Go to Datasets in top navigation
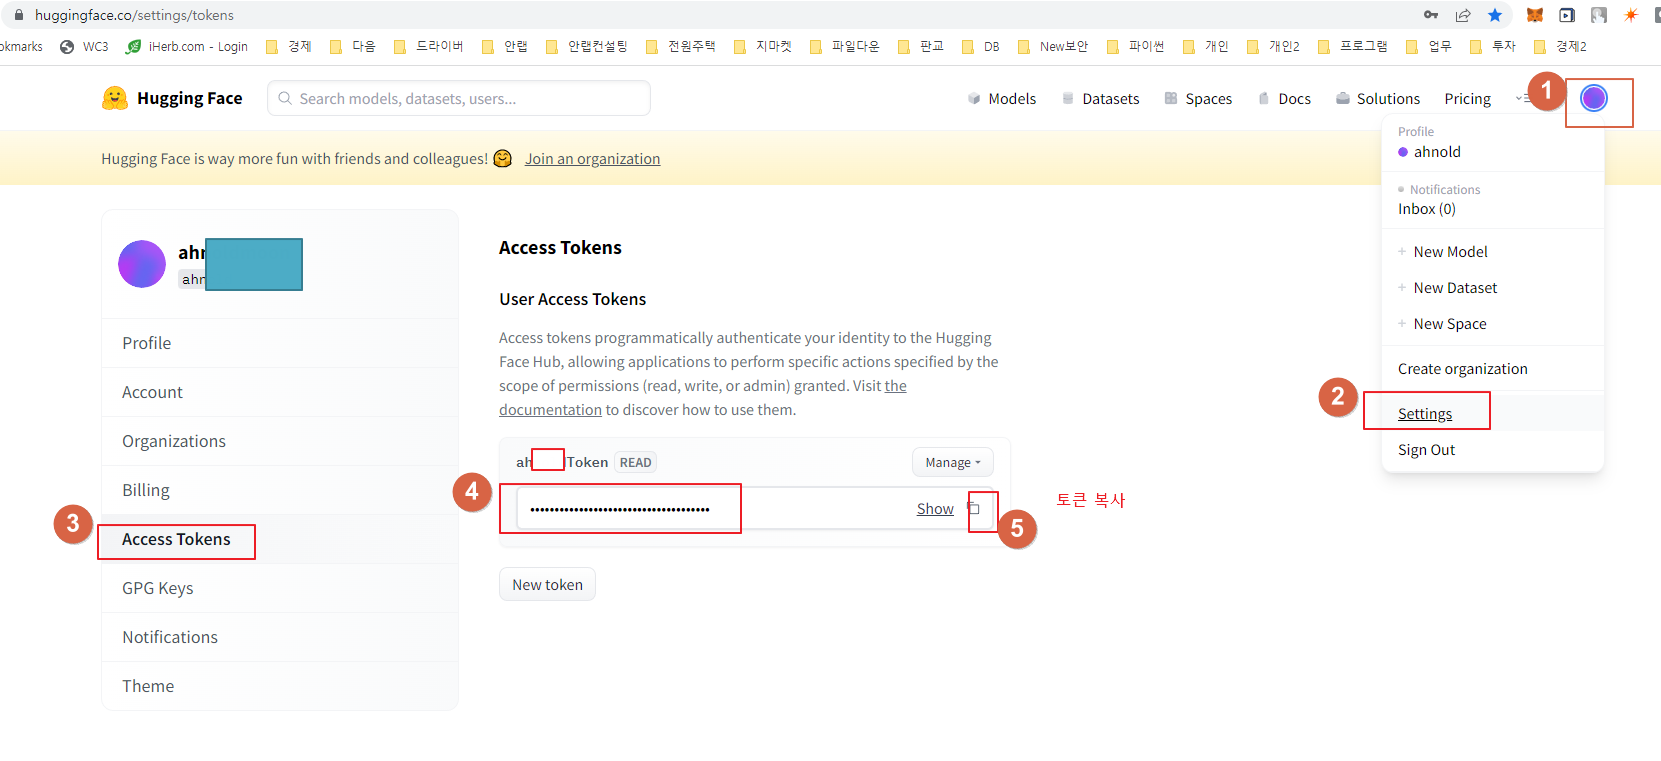1661x761 pixels. (x=1100, y=98)
